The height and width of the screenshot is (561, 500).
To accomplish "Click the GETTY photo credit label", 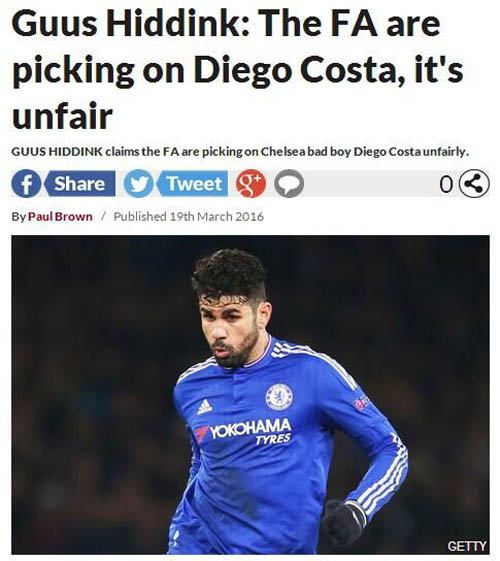I will click(x=467, y=546).
